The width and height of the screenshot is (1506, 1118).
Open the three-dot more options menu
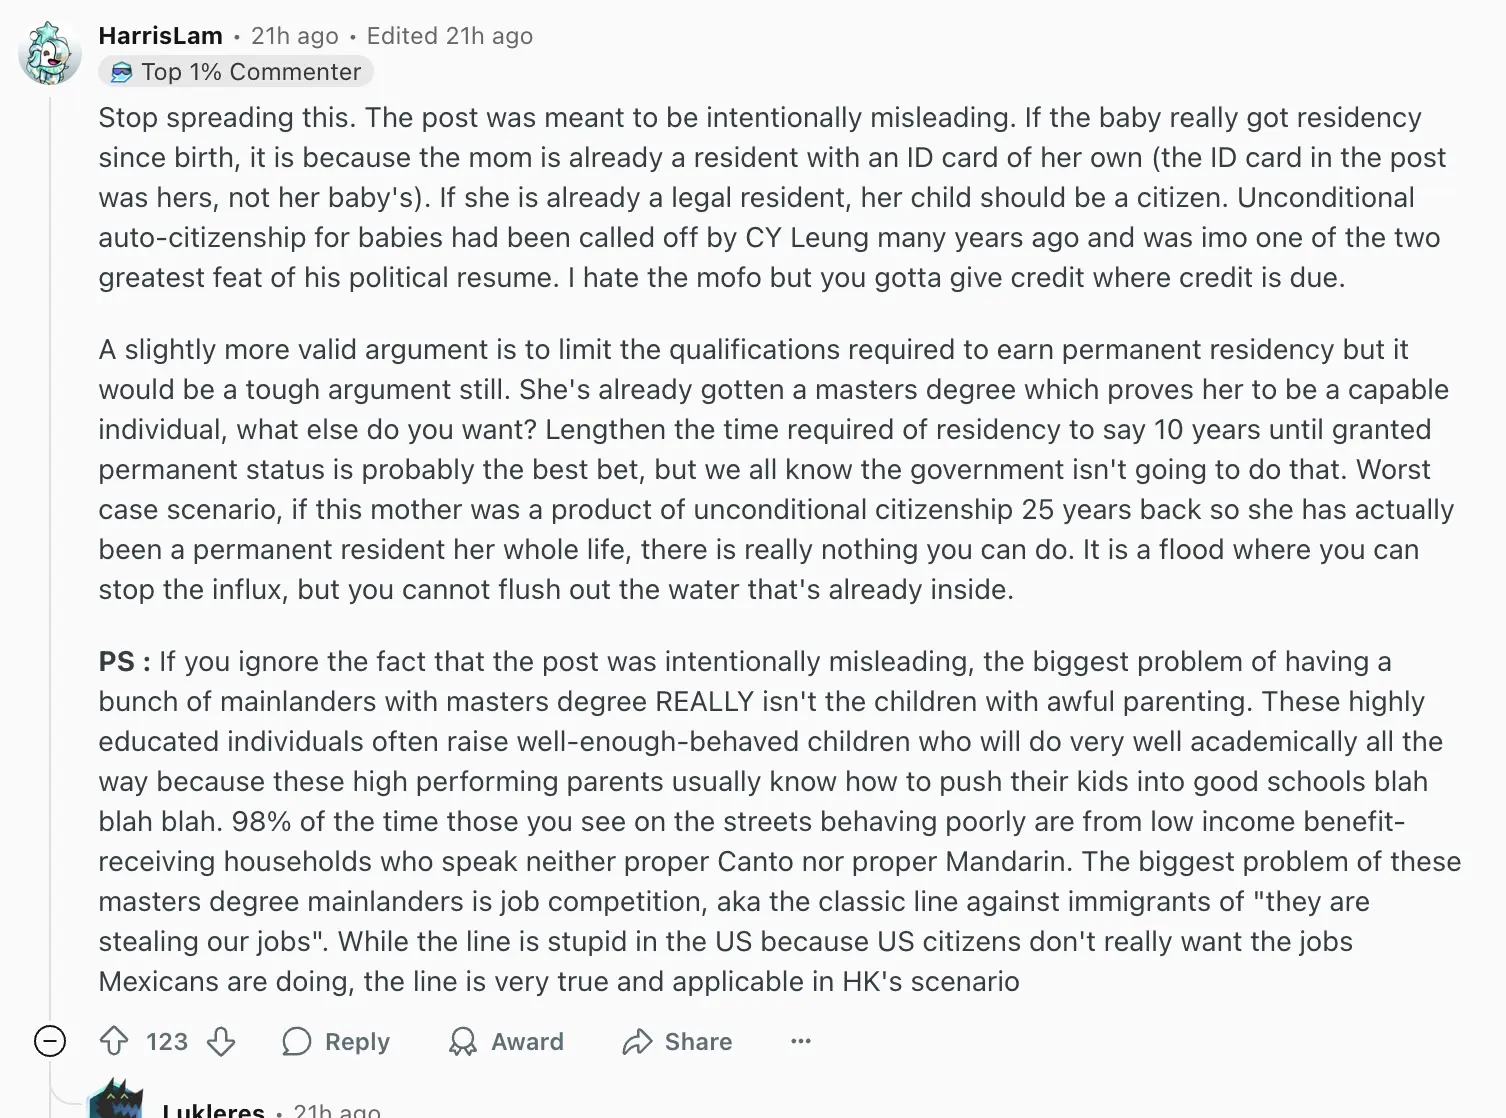(801, 1042)
